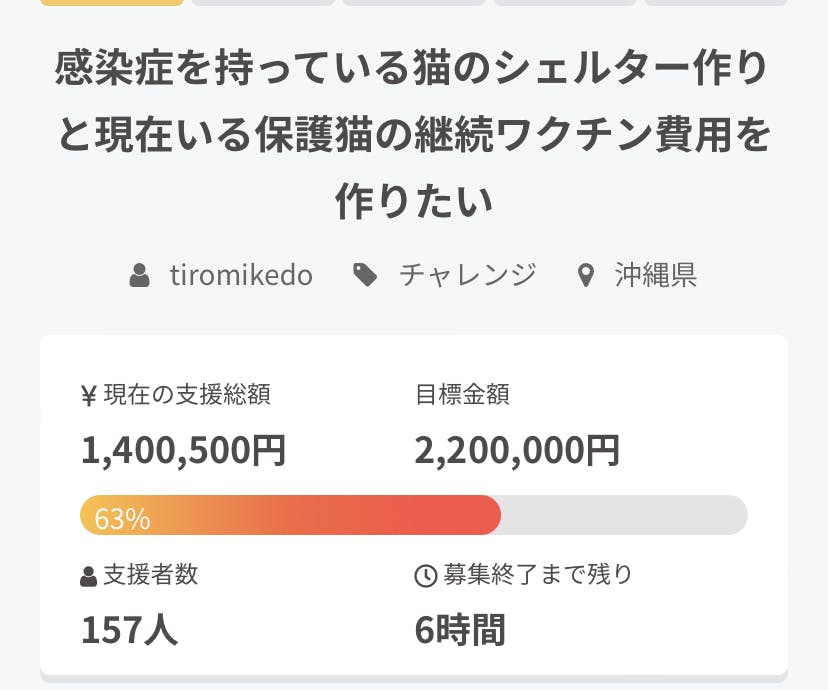Click the yen icon beside 現在の支援総額

[x=88, y=395]
